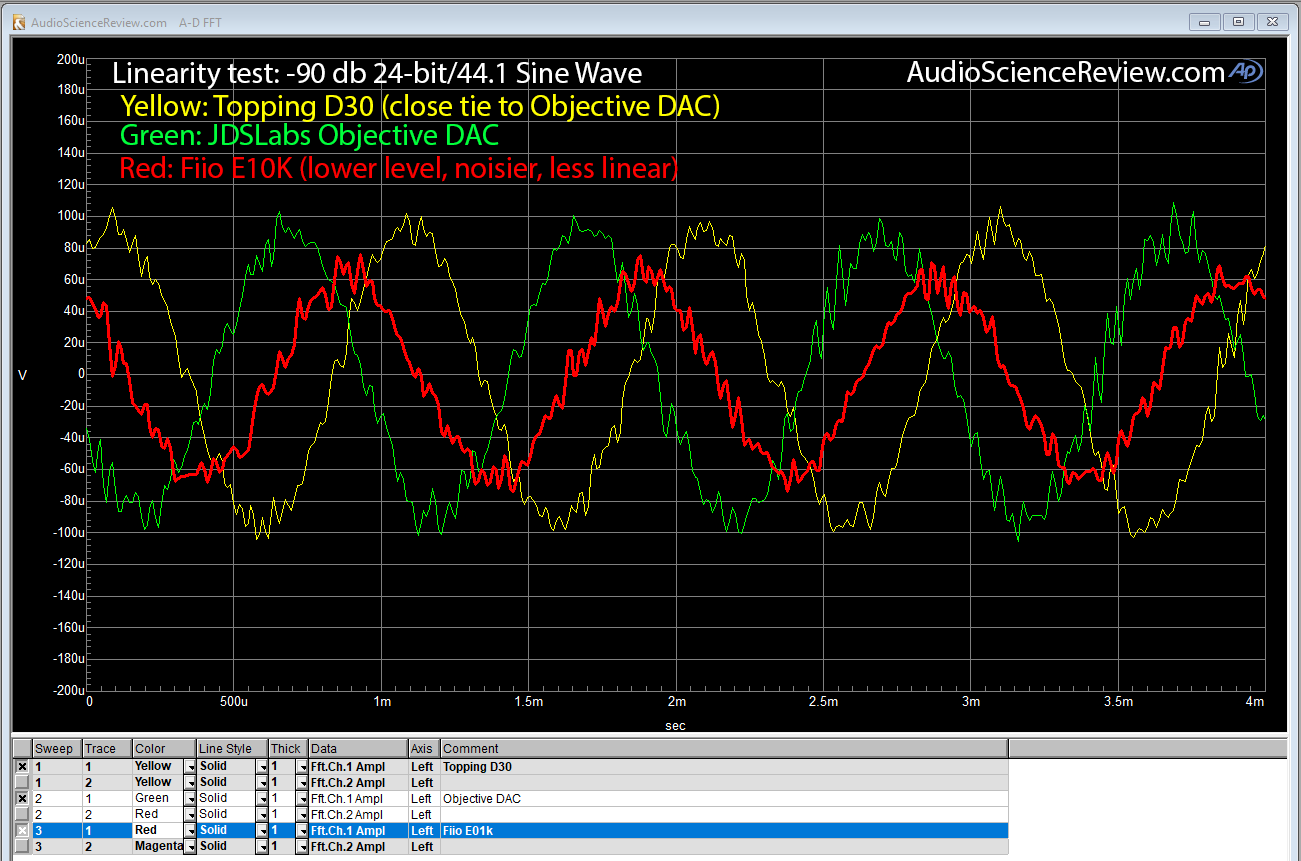Select the Fiio E01k comment cell
Screen dimensions: 1301x861
click(724, 830)
